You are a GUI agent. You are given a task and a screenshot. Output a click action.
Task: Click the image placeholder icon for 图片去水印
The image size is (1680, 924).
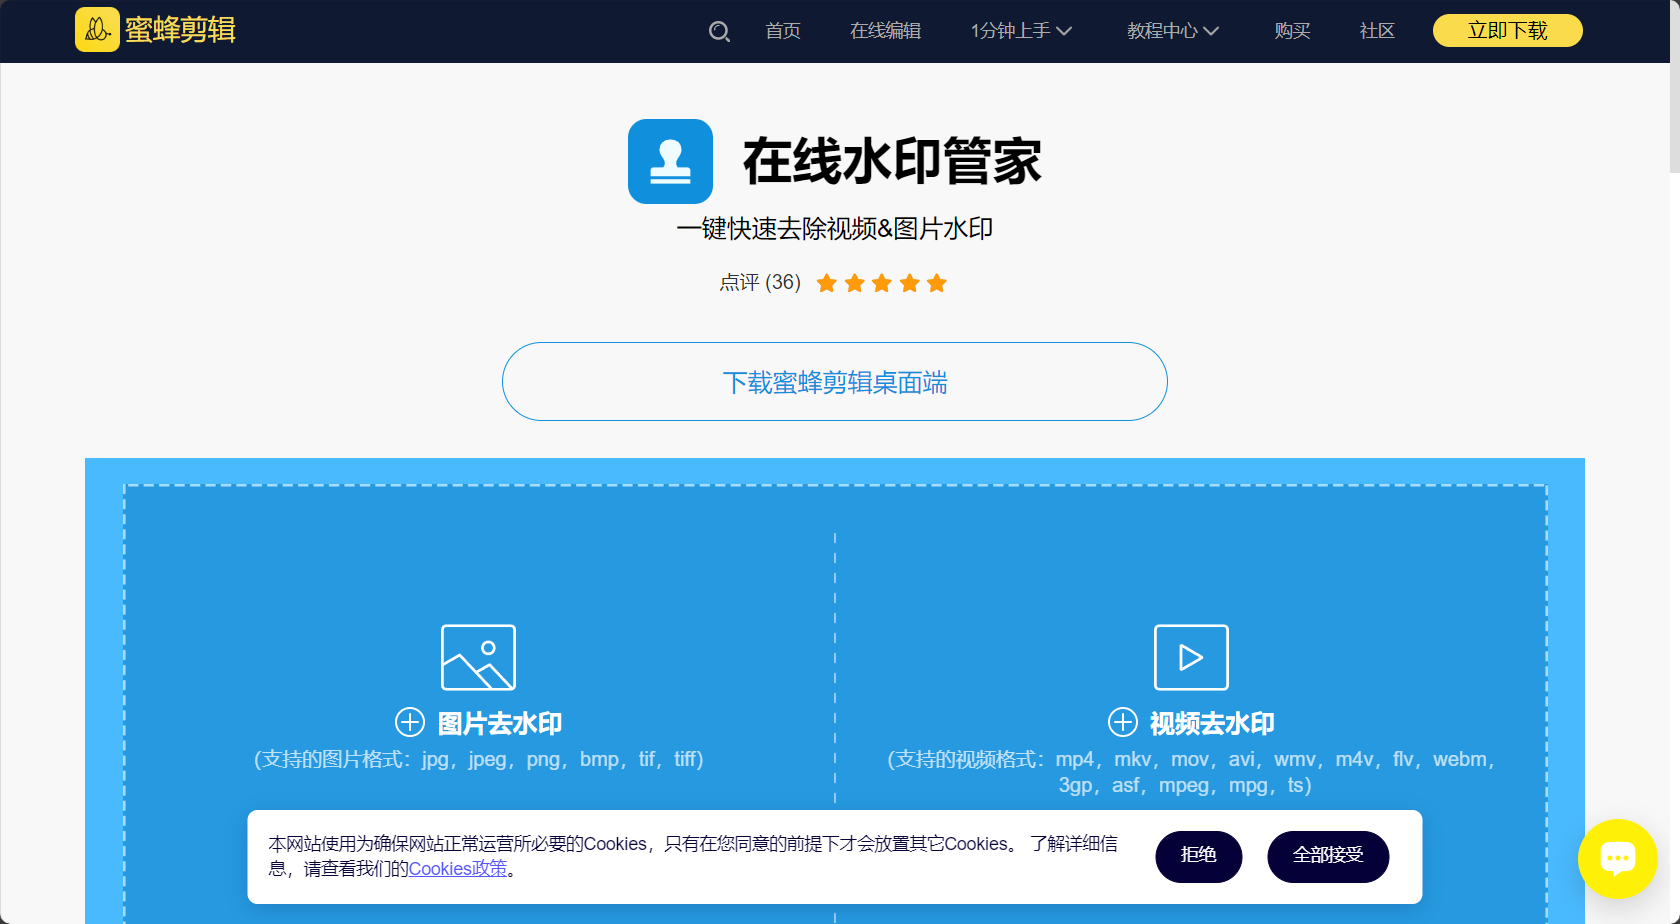pos(478,657)
